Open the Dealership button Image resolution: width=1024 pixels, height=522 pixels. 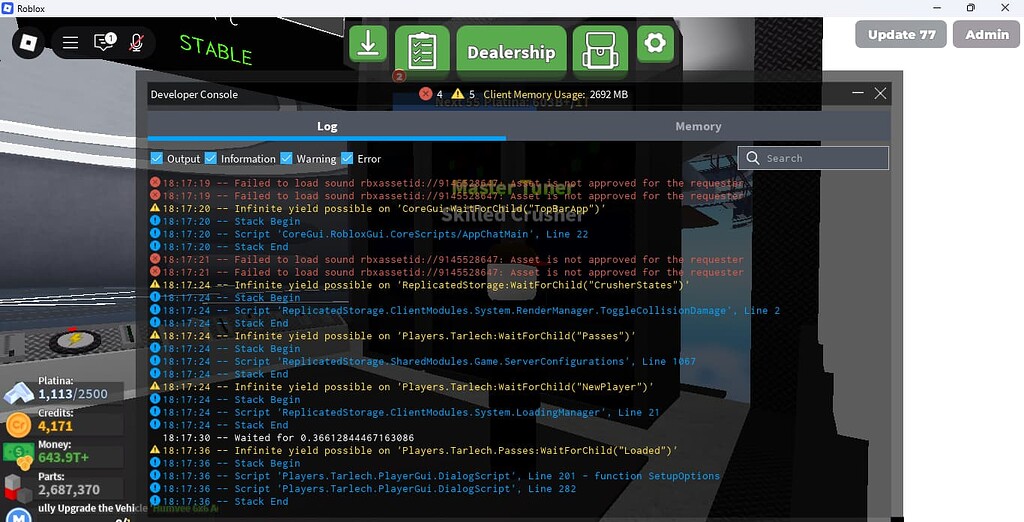click(511, 52)
